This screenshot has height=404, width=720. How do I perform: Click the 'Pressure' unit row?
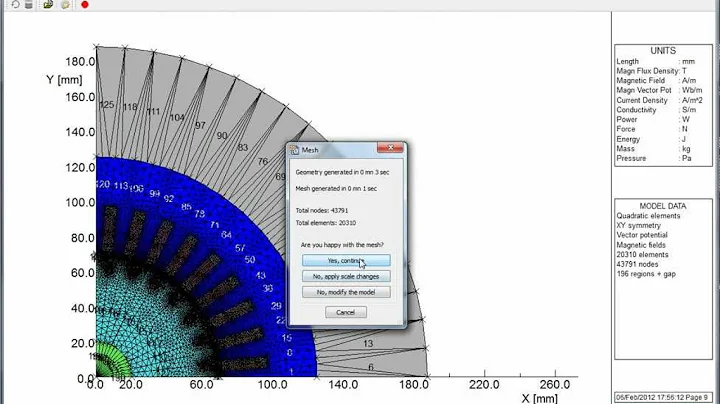pos(654,158)
